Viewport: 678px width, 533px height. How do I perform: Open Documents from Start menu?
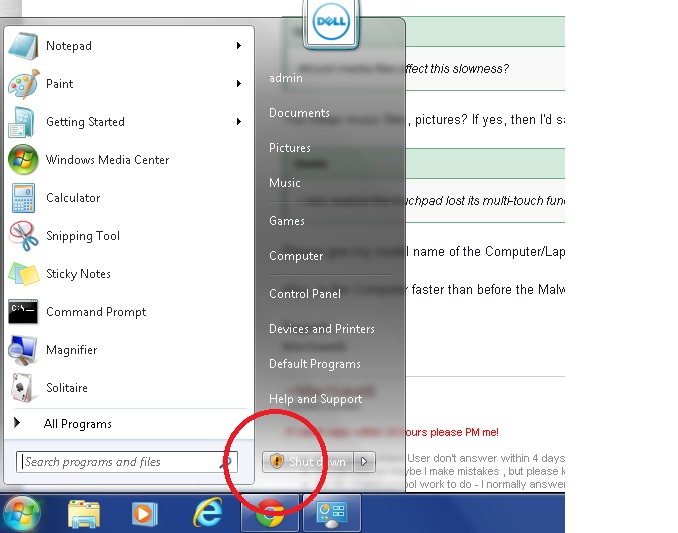(x=299, y=113)
